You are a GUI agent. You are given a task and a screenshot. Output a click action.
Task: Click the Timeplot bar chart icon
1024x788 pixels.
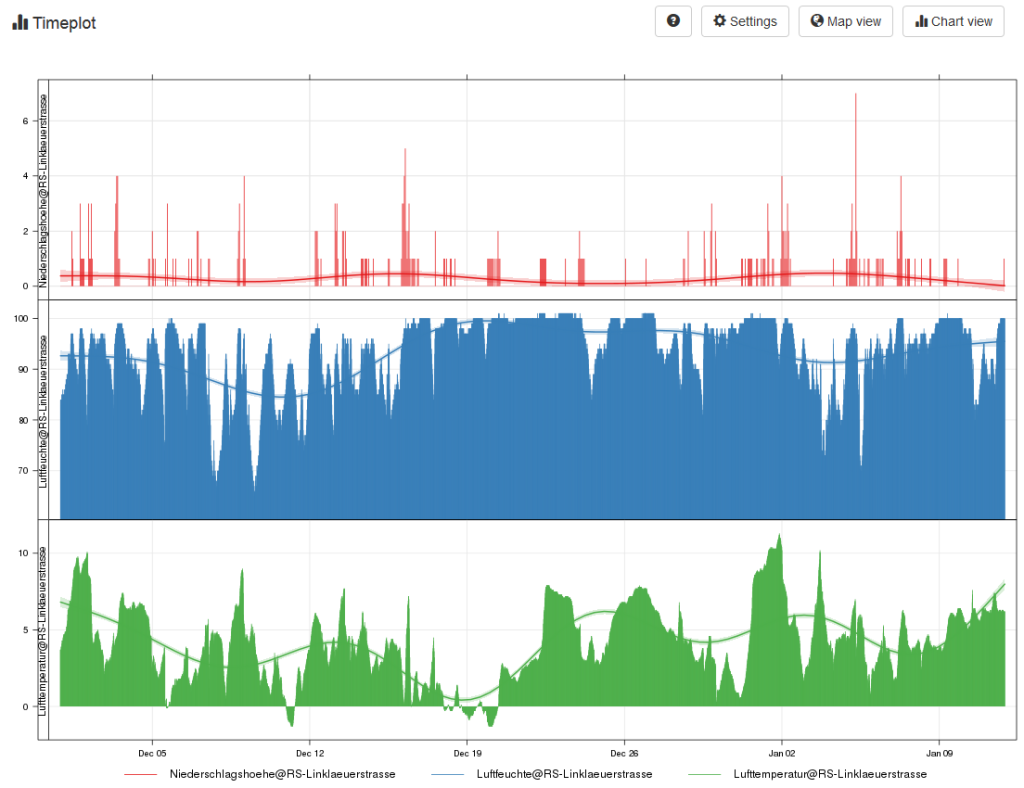(x=20, y=23)
